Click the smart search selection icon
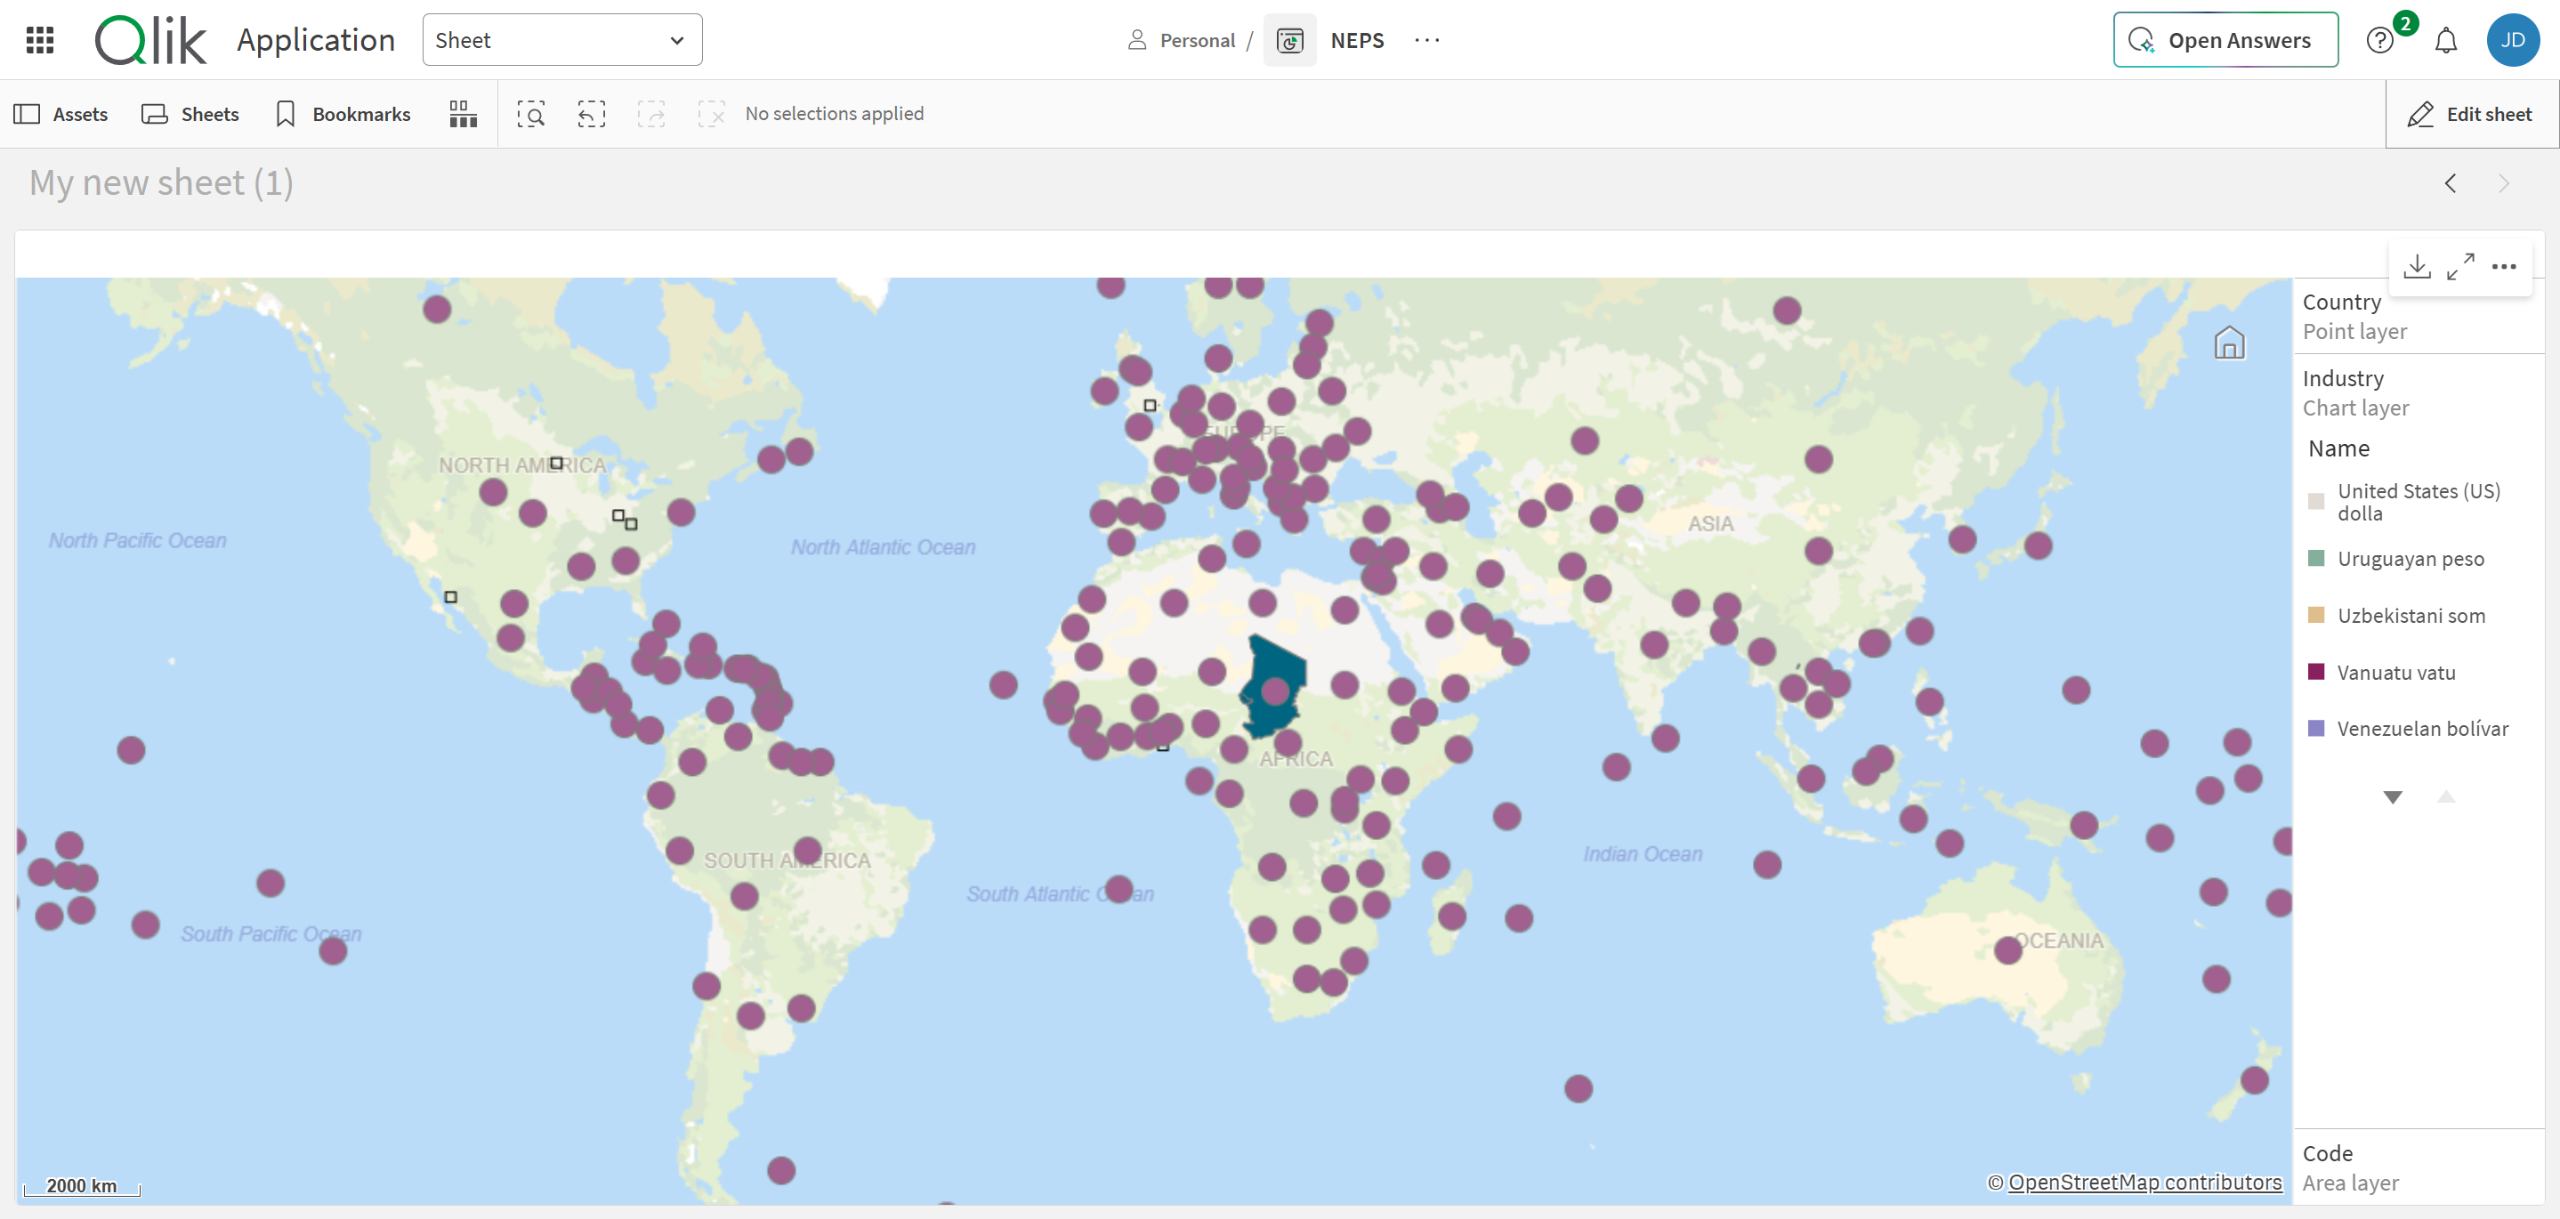This screenshot has width=2560, height=1219. 531,114
